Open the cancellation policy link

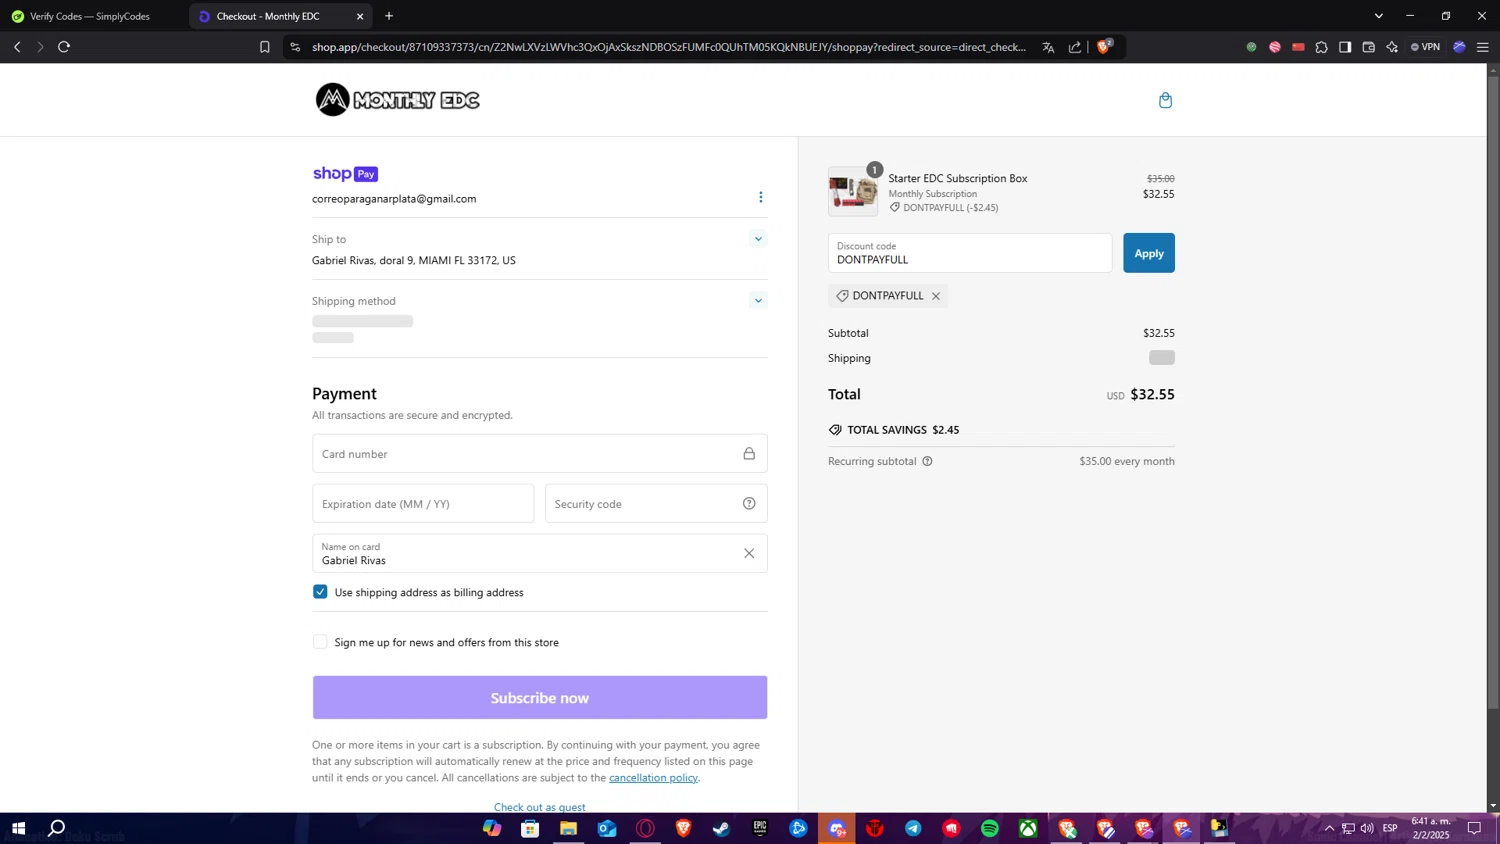click(x=653, y=778)
